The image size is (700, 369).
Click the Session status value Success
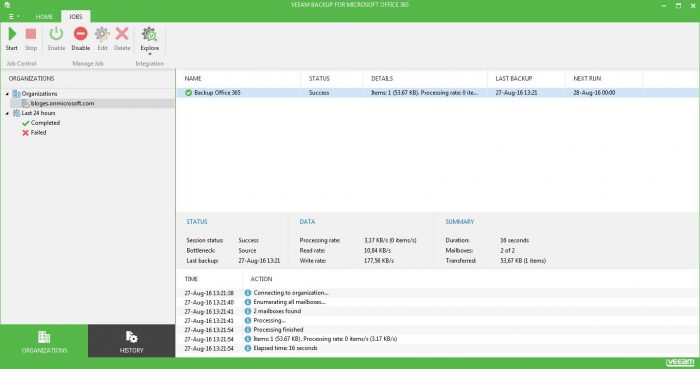click(249, 240)
